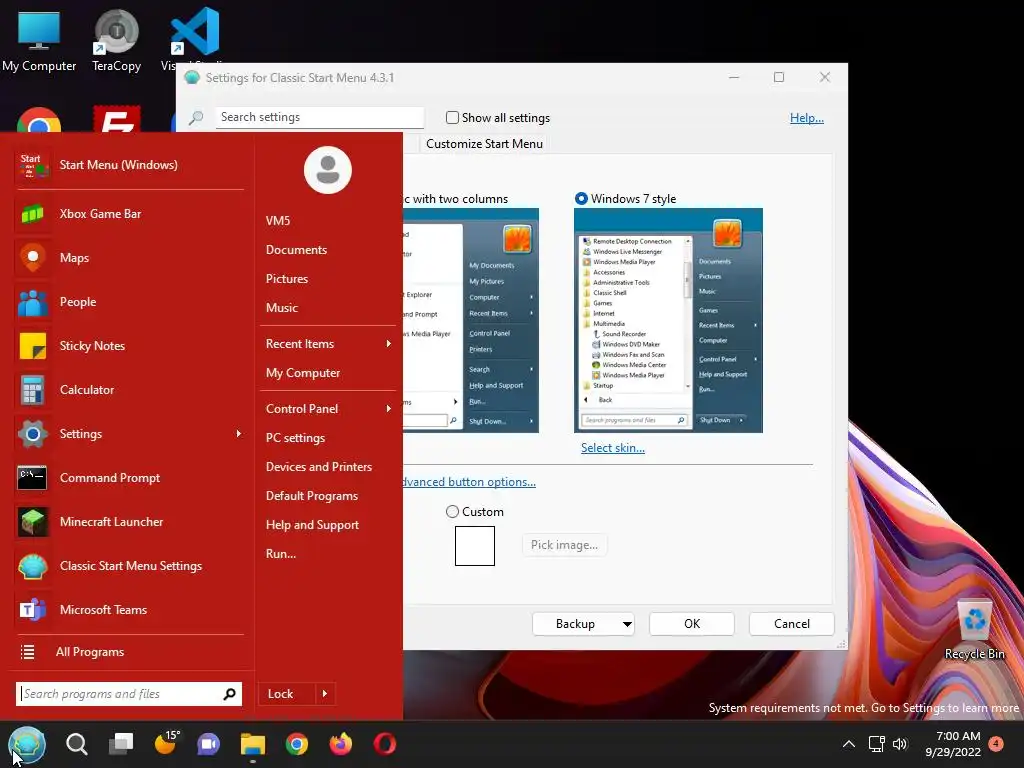
Task: Click the volume speaker tray icon
Action: [900, 744]
